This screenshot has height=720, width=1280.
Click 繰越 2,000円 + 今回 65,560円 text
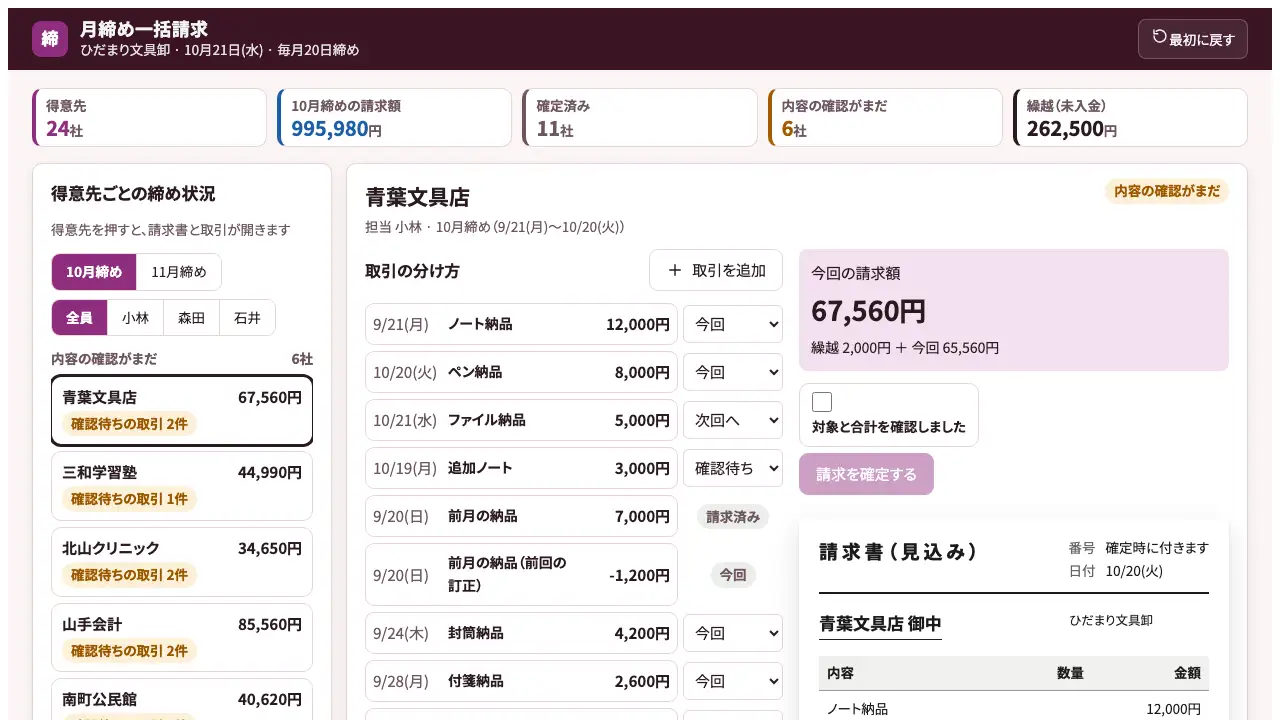905,348
